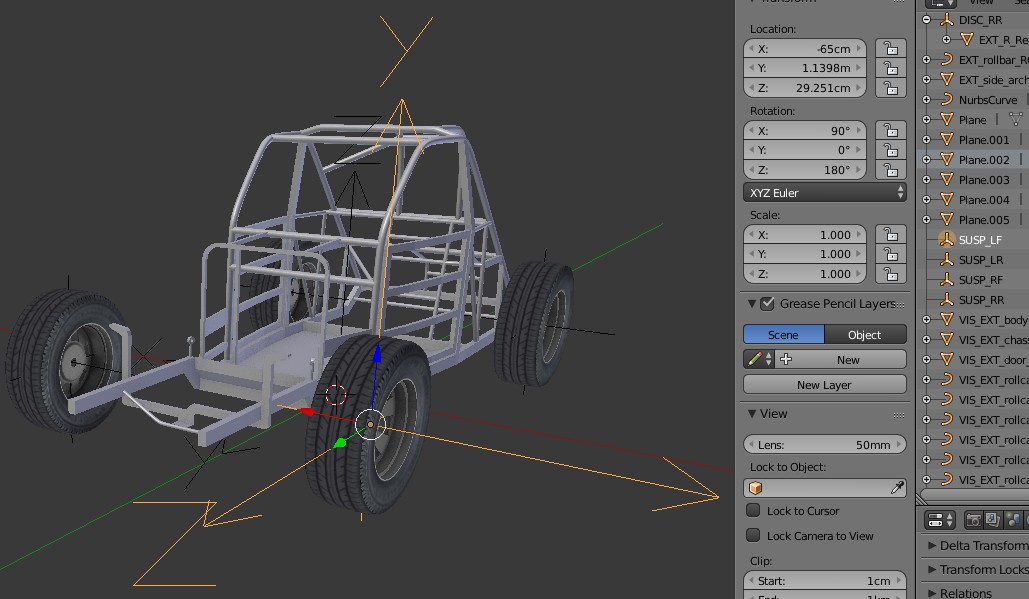This screenshot has width=1029, height=599.
Task: Click the Lock to Object field
Action: click(825, 487)
